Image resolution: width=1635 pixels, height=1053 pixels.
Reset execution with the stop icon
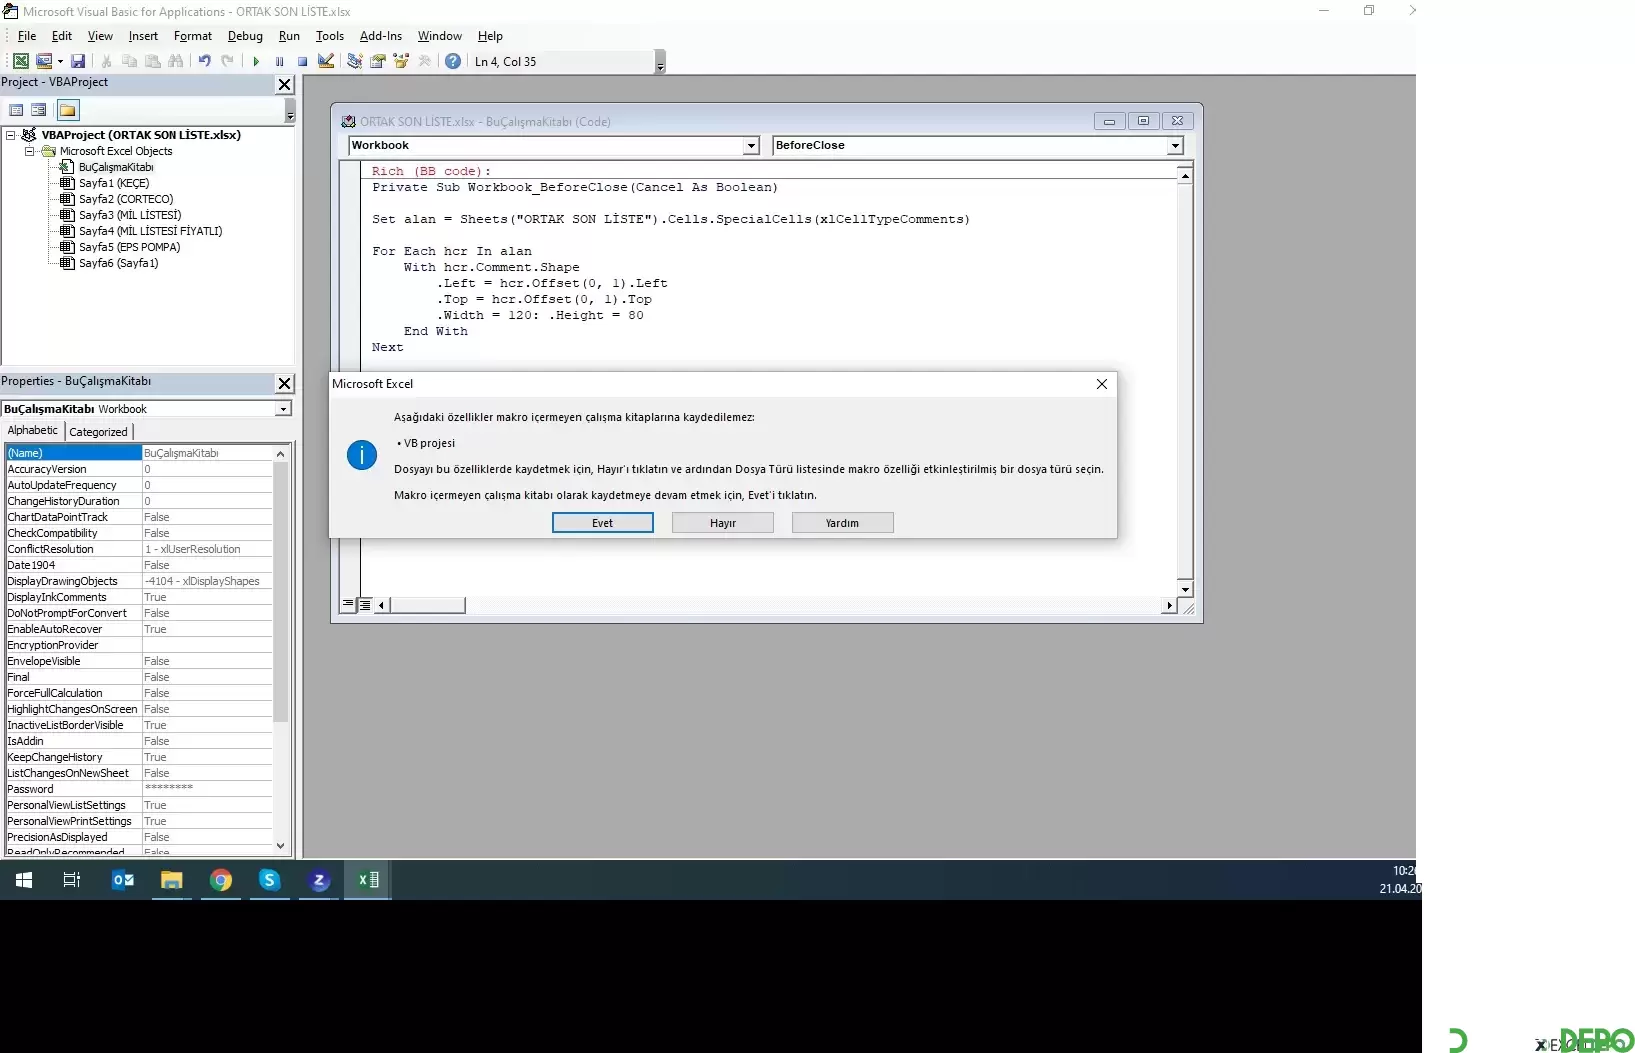pos(302,61)
